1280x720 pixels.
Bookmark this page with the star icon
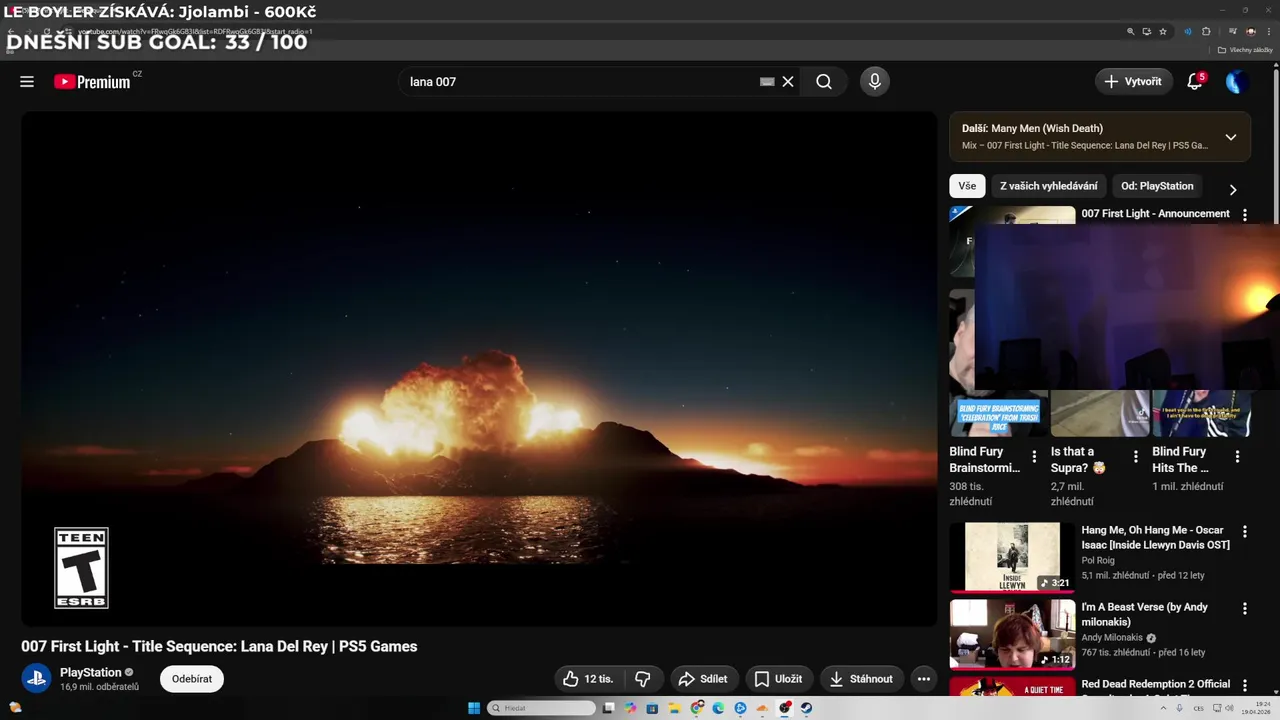pyautogui.click(x=1163, y=31)
